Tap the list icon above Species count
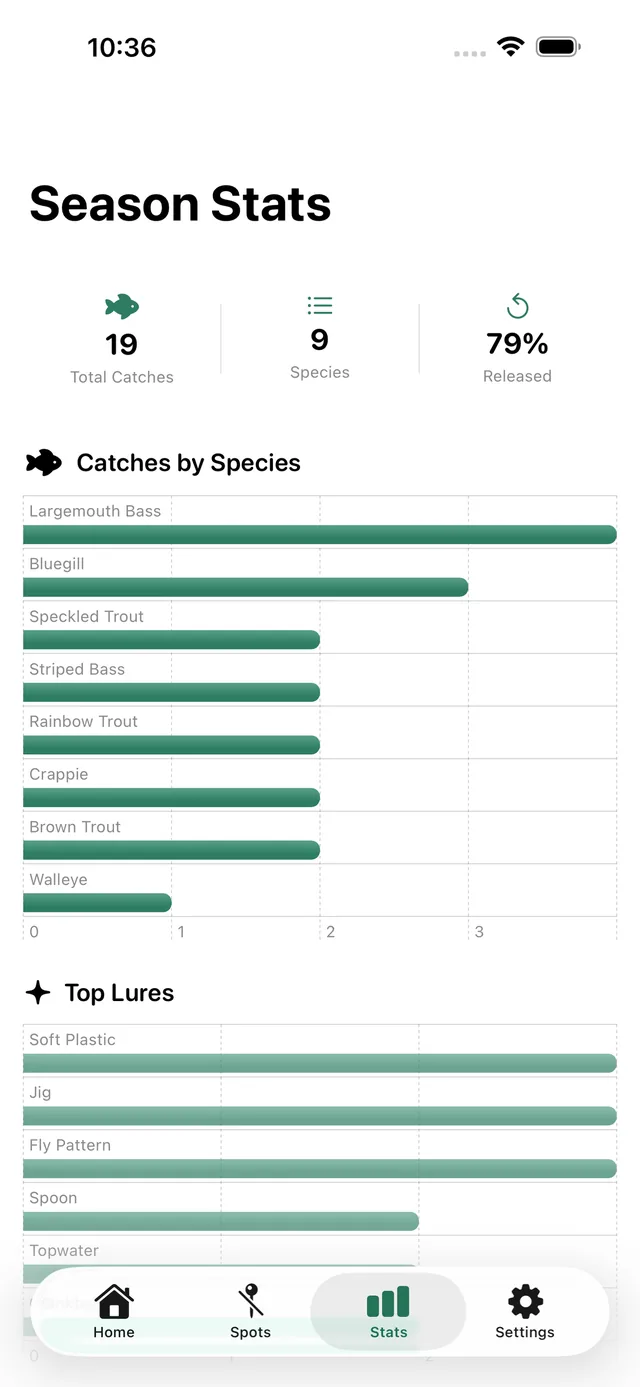This screenshot has width=640, height=1387. point(320,306)
